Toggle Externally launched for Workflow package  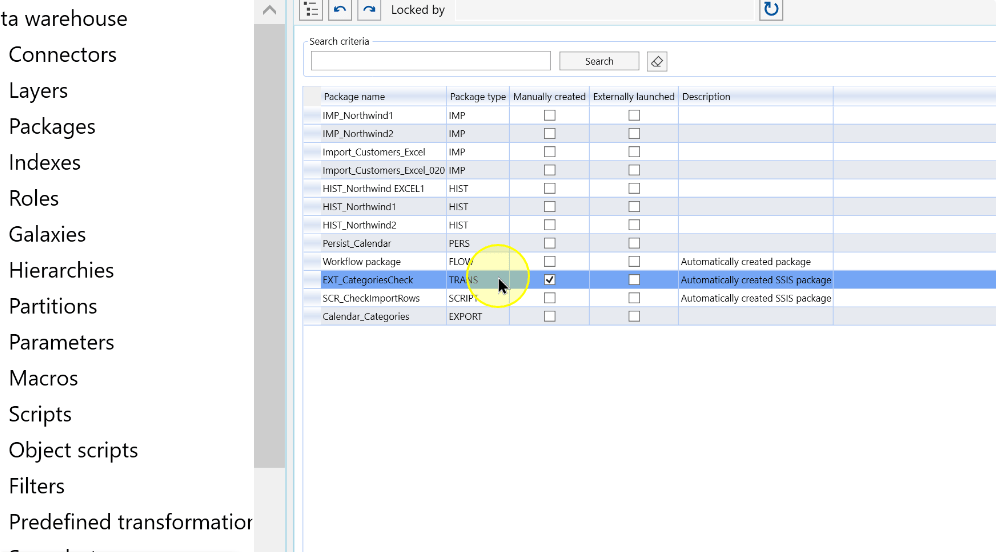click(634, 262)
